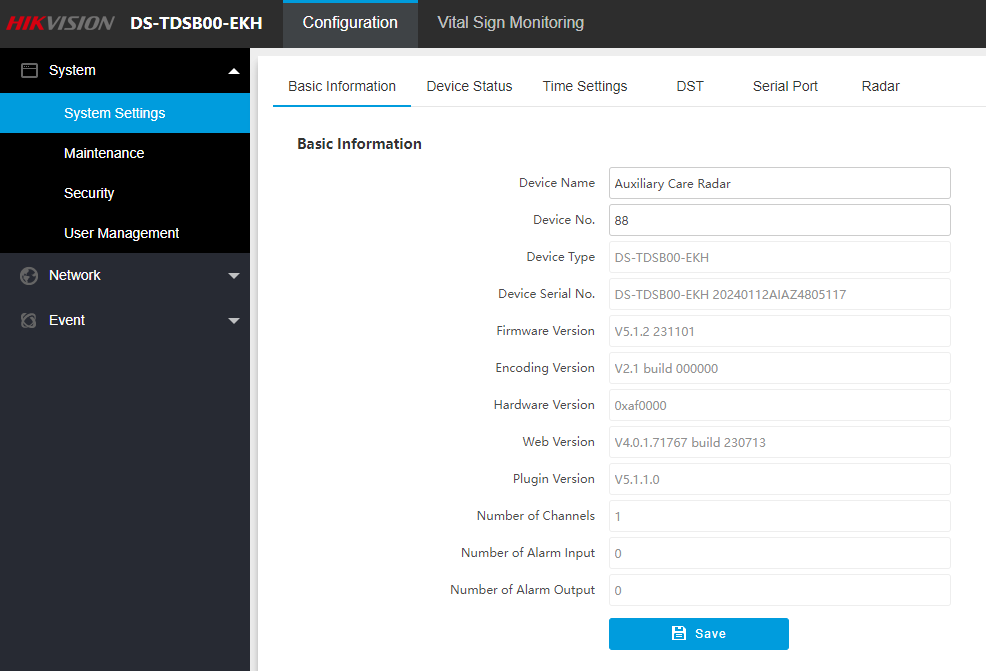Select Security in the System menu

(89, 193)
